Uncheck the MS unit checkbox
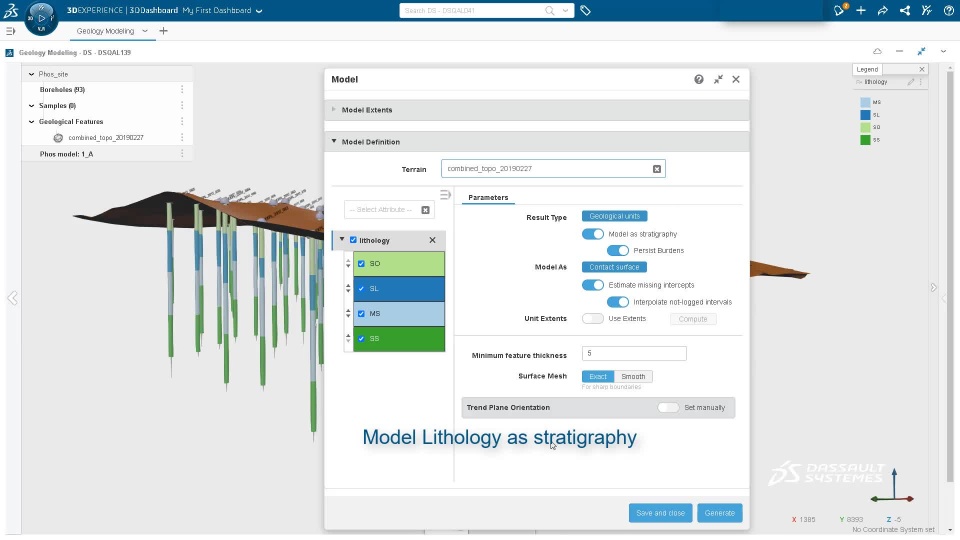 [361, 313]
